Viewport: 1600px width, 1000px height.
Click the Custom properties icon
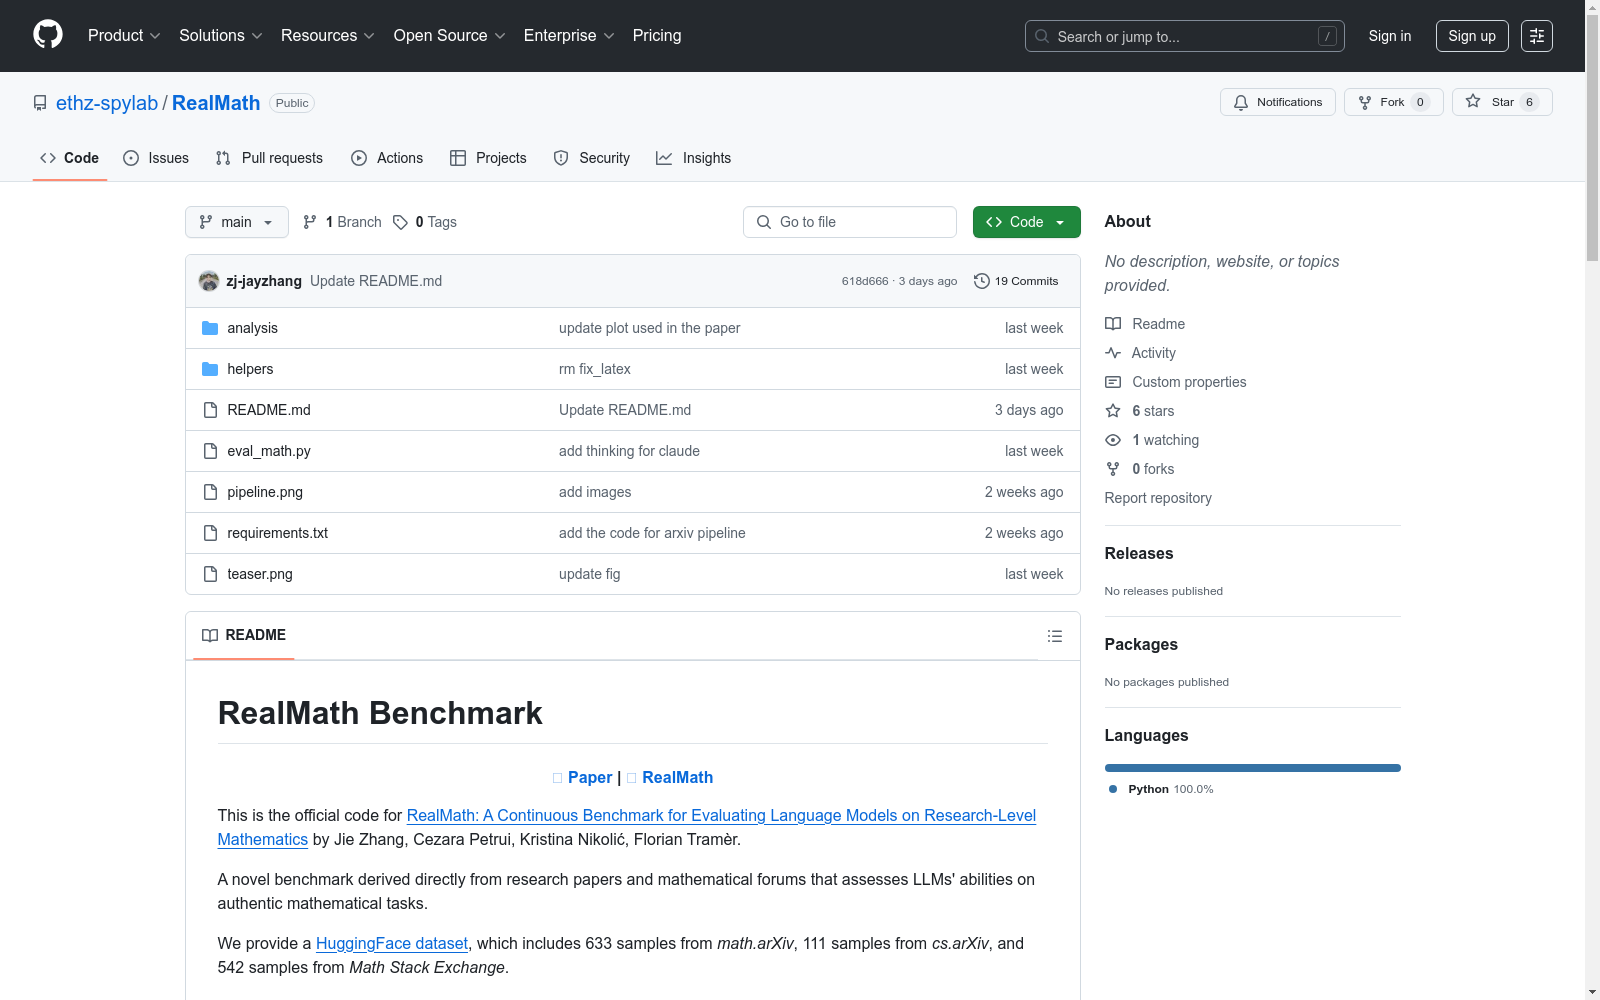(x=1113, y=382)
